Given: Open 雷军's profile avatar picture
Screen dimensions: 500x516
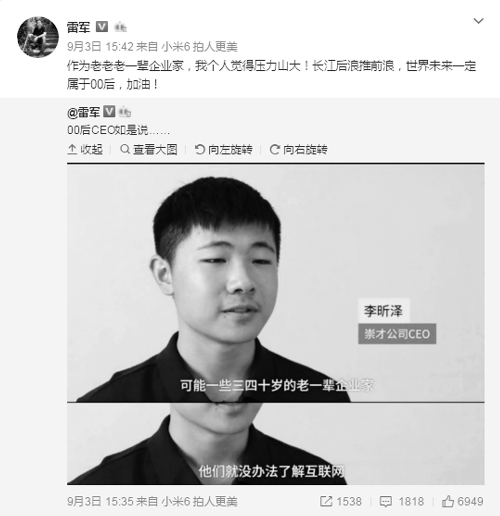Looking at the screenshot, I should pyautogui.click(x=38, y=37).
